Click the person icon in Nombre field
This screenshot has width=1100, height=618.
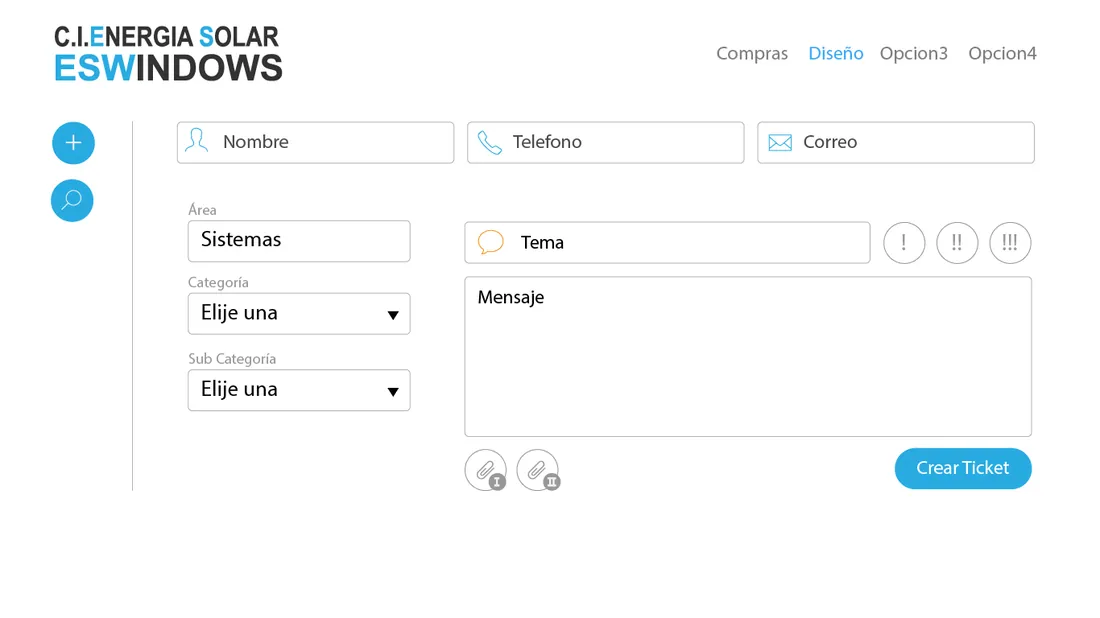(196, 141)
